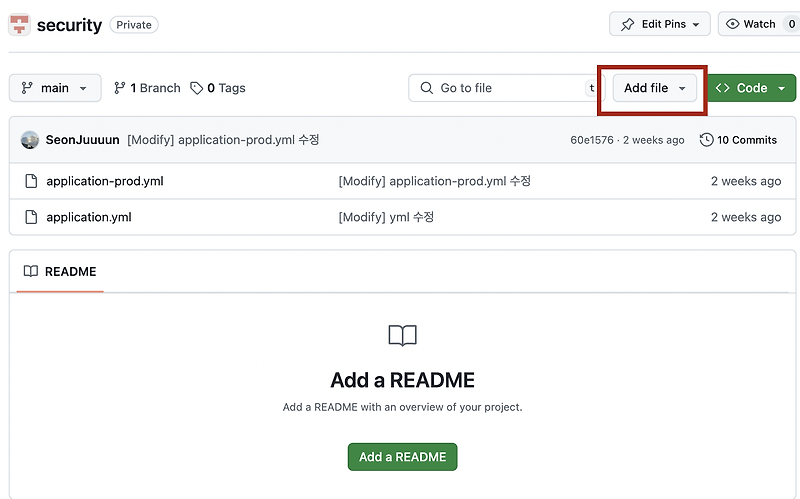The image size is (800, 499).
Task: Open the Edit Pins dropdown
Action: click(x=660, y=24)
